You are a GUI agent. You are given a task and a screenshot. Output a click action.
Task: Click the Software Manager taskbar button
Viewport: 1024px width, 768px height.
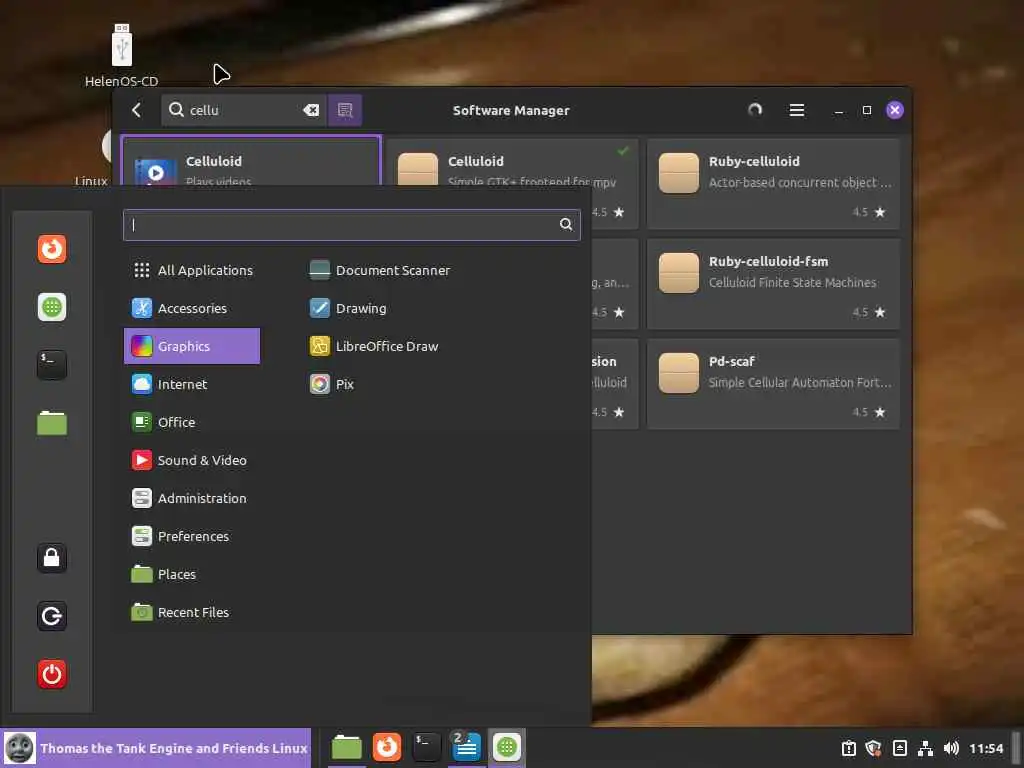[x=507, y=747]
